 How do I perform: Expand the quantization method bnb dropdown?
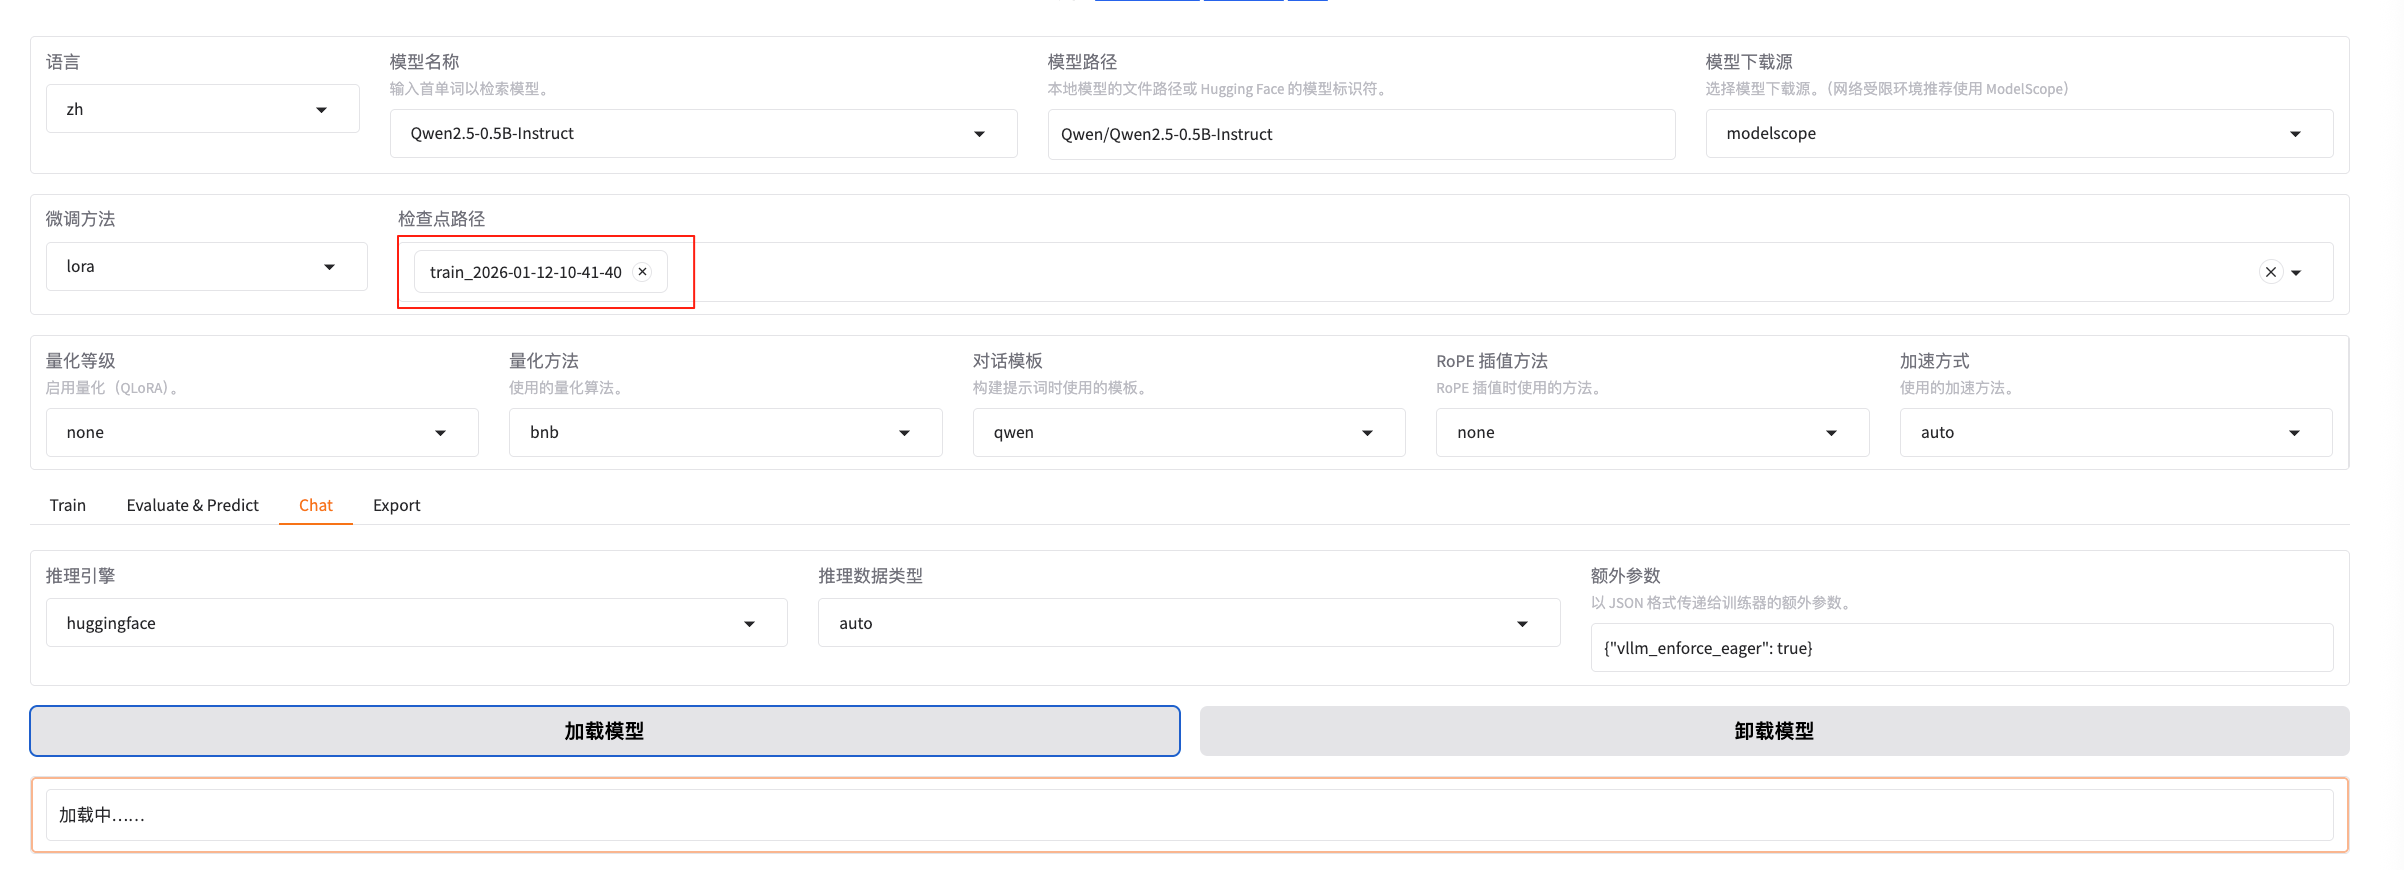pyautogui.click(x=724, y=433)
